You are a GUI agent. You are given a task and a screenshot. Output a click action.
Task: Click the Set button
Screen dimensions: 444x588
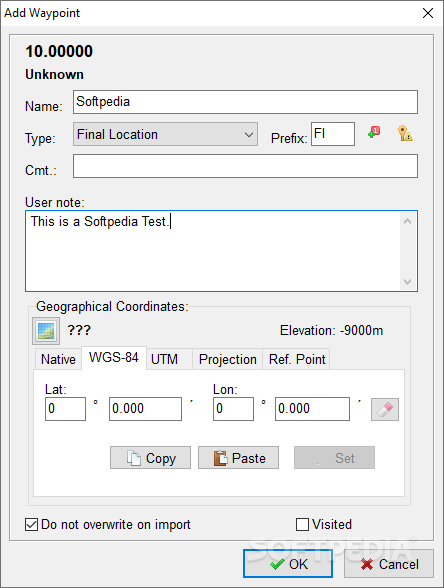tap(334, 458)
